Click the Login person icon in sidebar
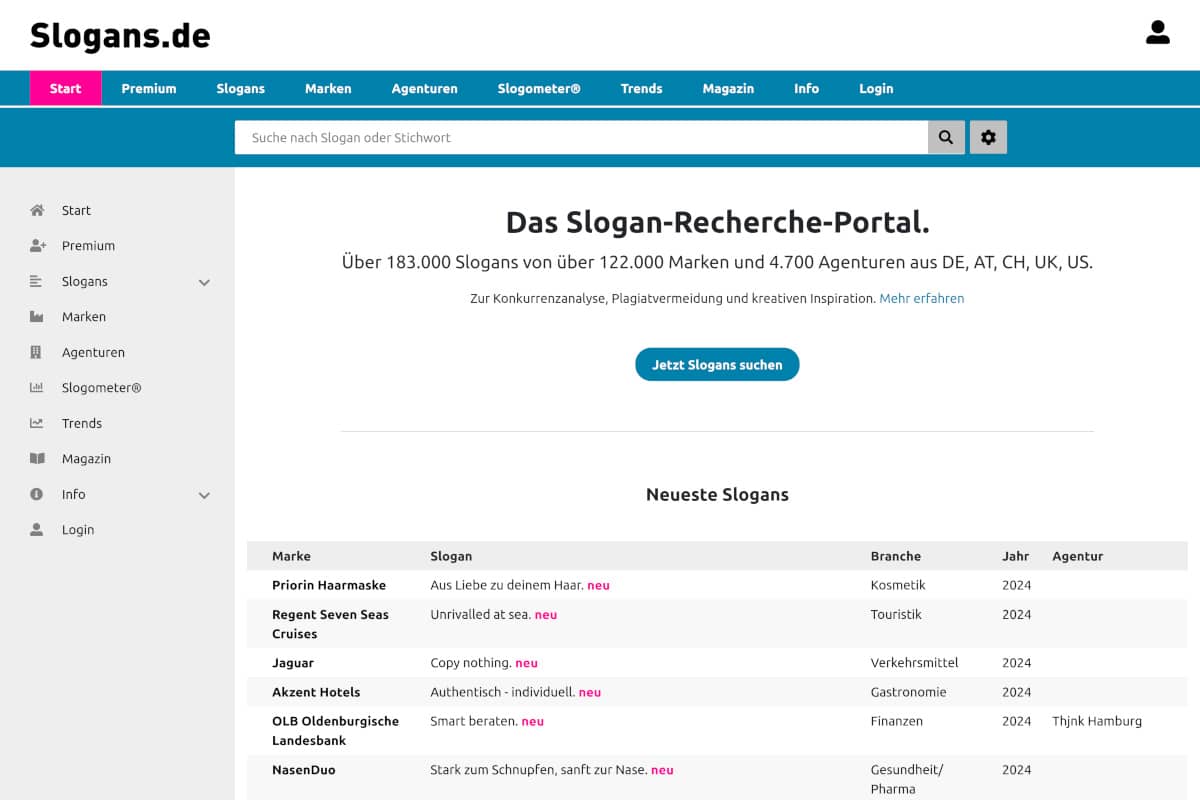1200x800 pixels. pyautogui.click(x=37, y=529)
